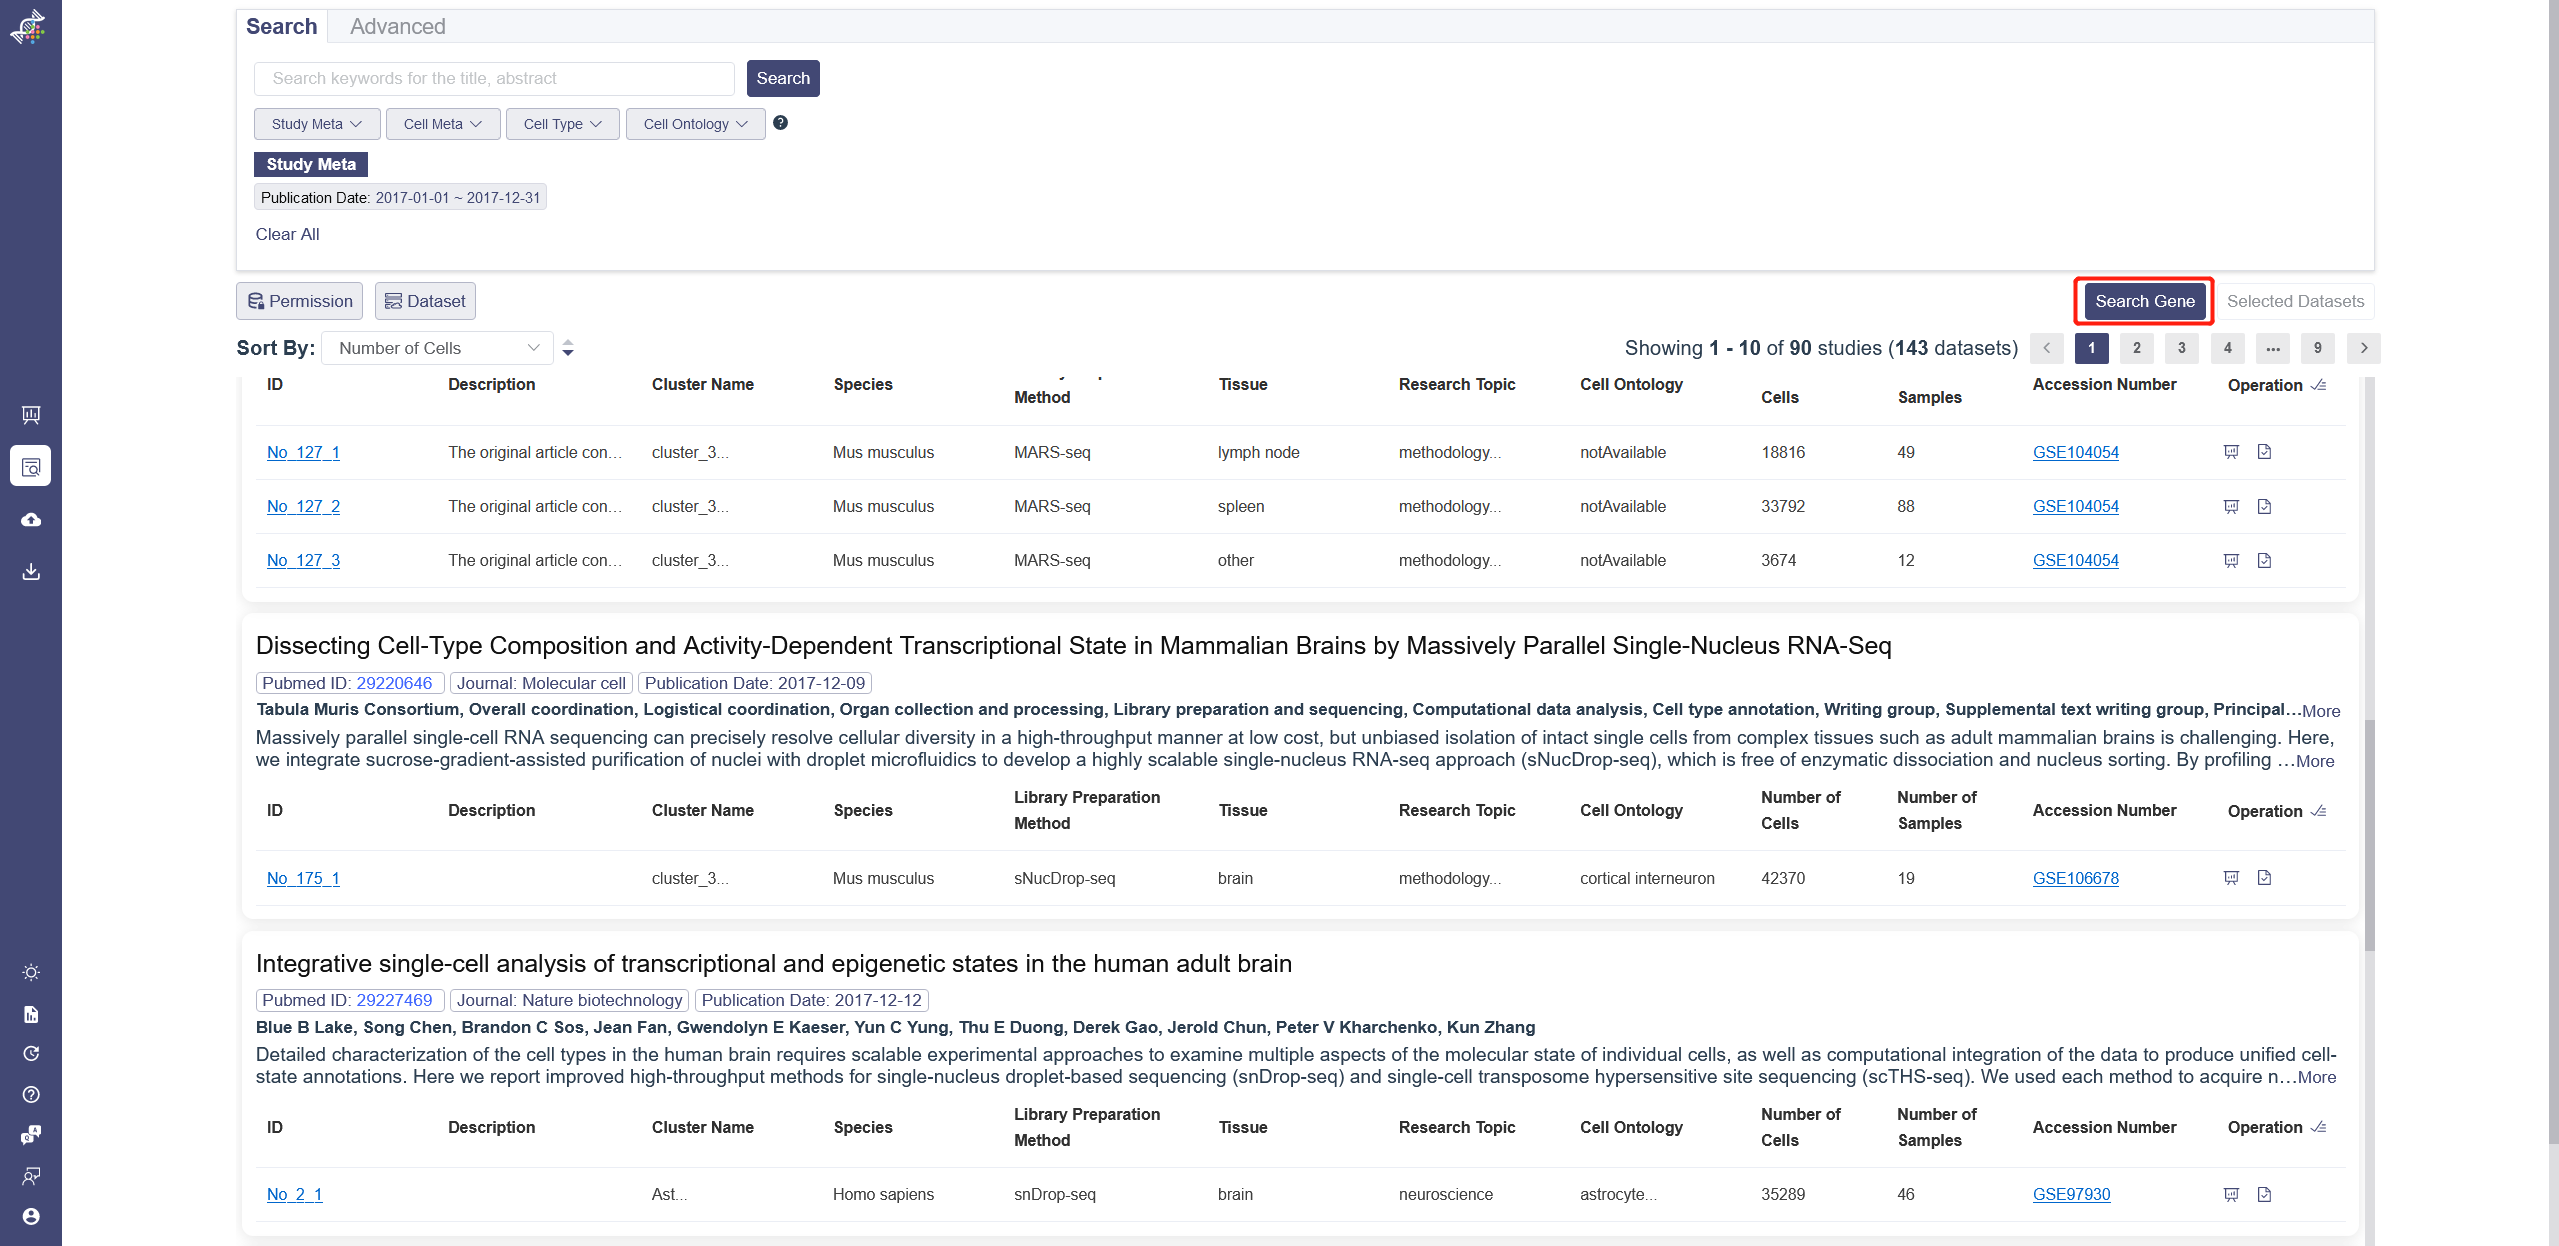The height and width of the screenshot is (1246, 2559).
Task: Click the download icon in sidebar
Action: coord(31,572)
